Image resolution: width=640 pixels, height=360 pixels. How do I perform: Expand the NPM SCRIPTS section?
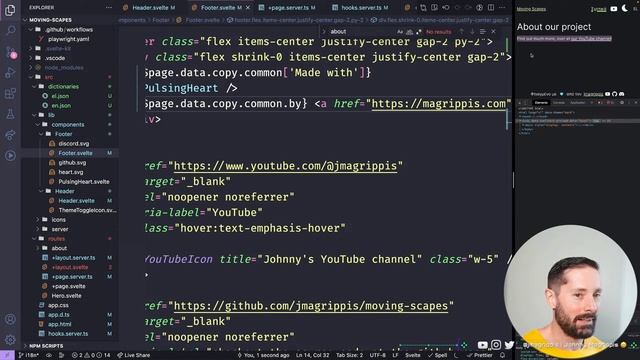point(46,346)
